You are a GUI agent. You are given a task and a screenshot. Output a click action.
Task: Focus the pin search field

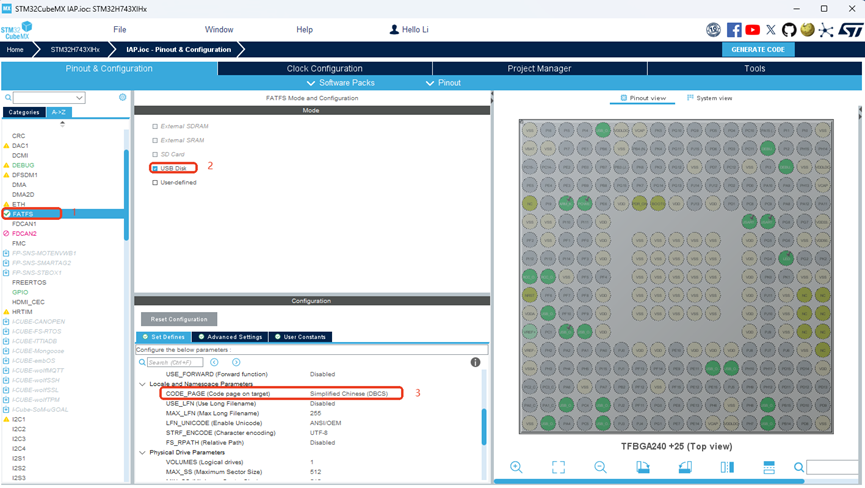pos(834,468)
